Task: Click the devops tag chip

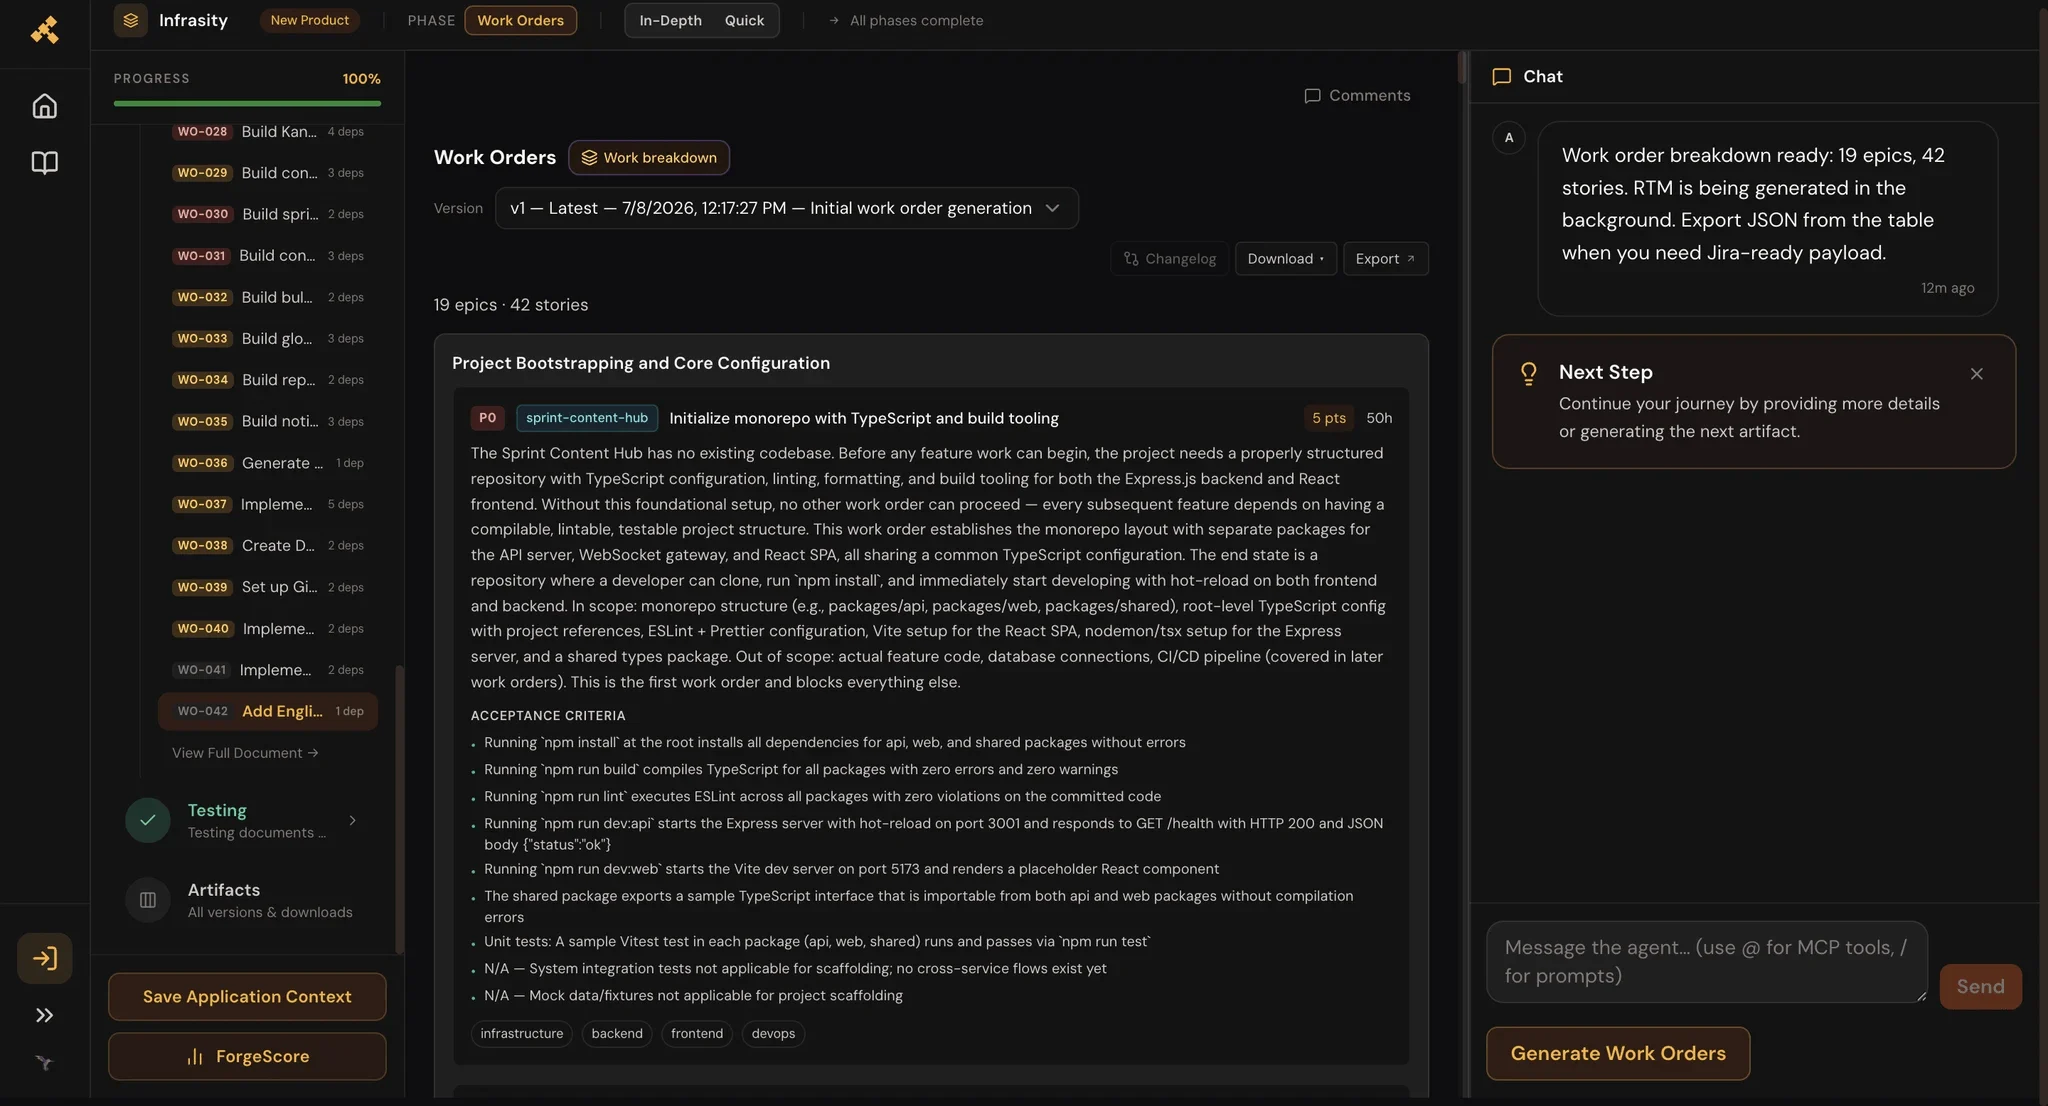Action: coord(773,1033)
